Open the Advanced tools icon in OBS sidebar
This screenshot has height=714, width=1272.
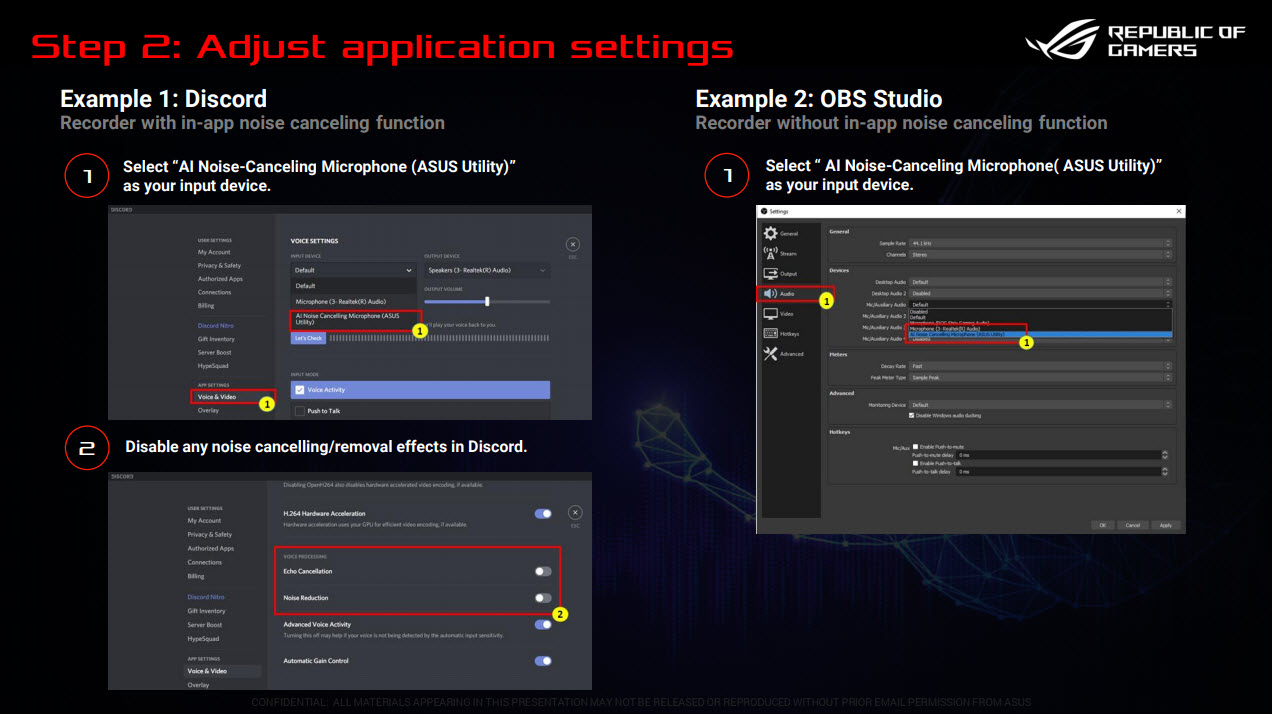(x=770, y=353)
